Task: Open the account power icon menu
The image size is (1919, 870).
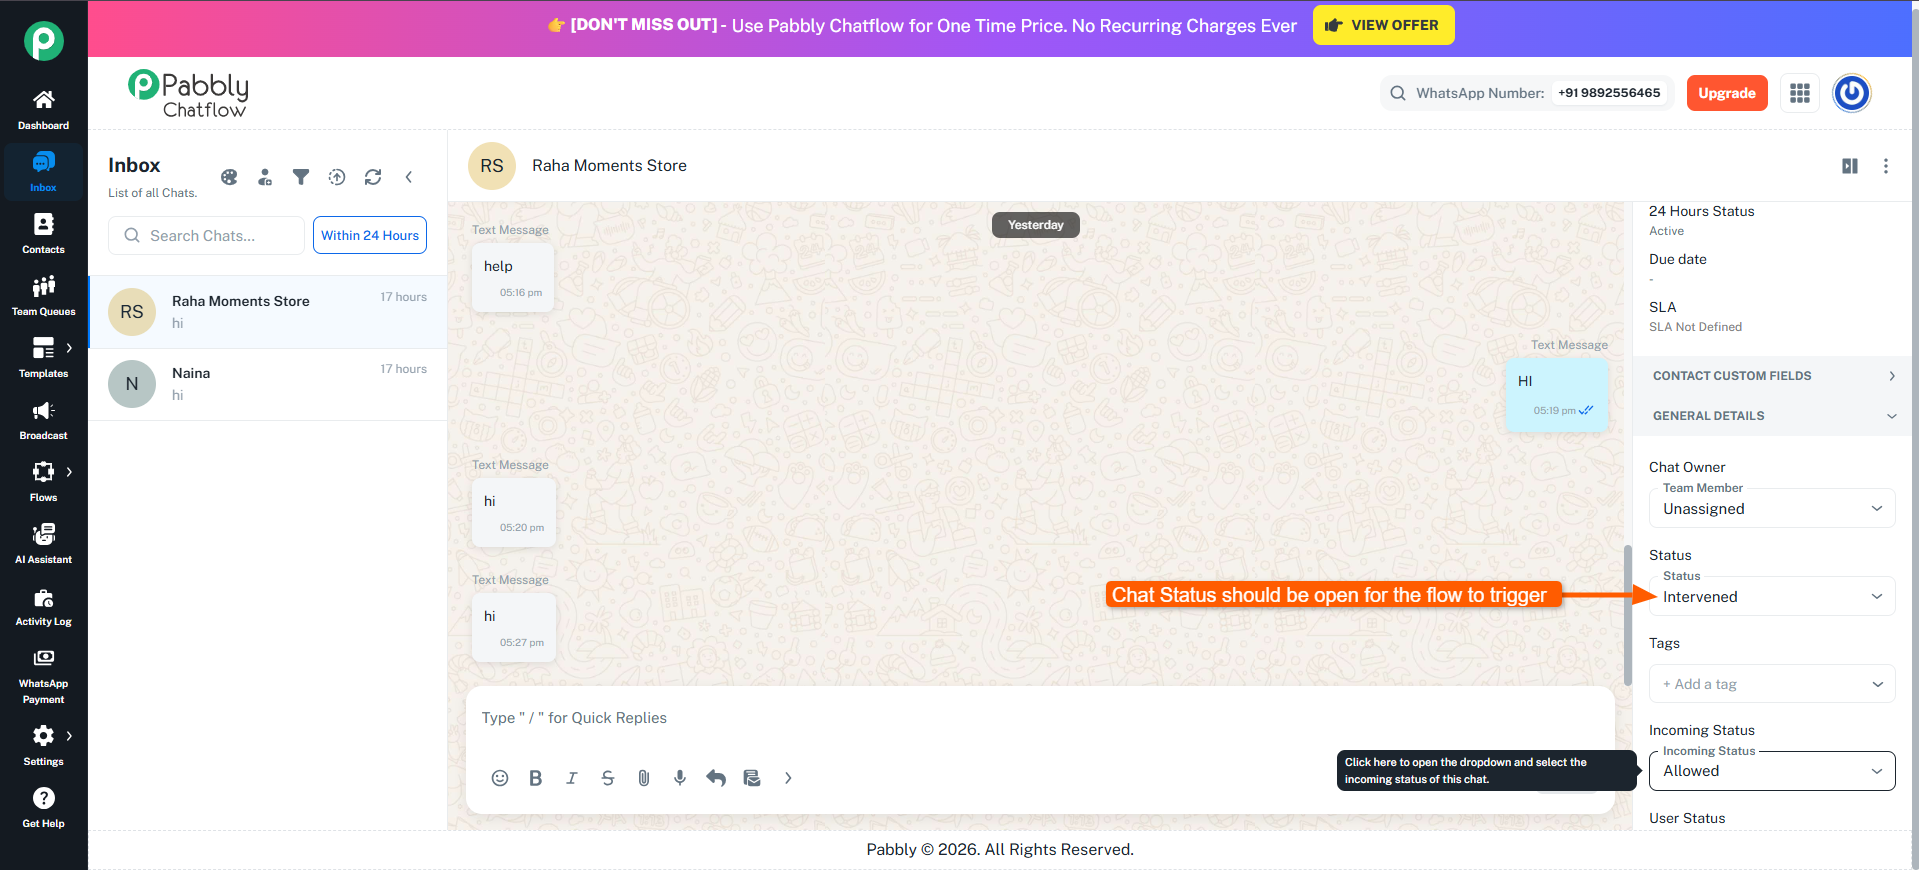Action: [1852, 93]
